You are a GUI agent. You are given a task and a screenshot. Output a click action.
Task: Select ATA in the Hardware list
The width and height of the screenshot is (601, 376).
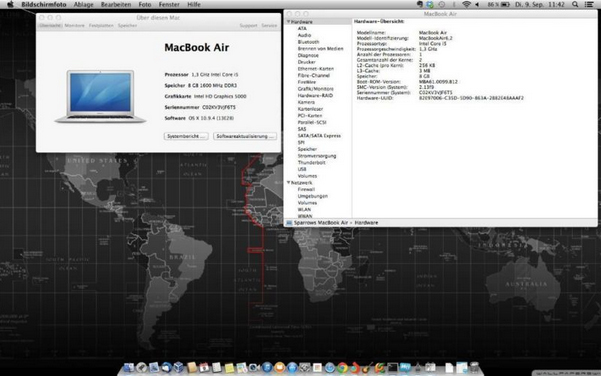[302, 28]
